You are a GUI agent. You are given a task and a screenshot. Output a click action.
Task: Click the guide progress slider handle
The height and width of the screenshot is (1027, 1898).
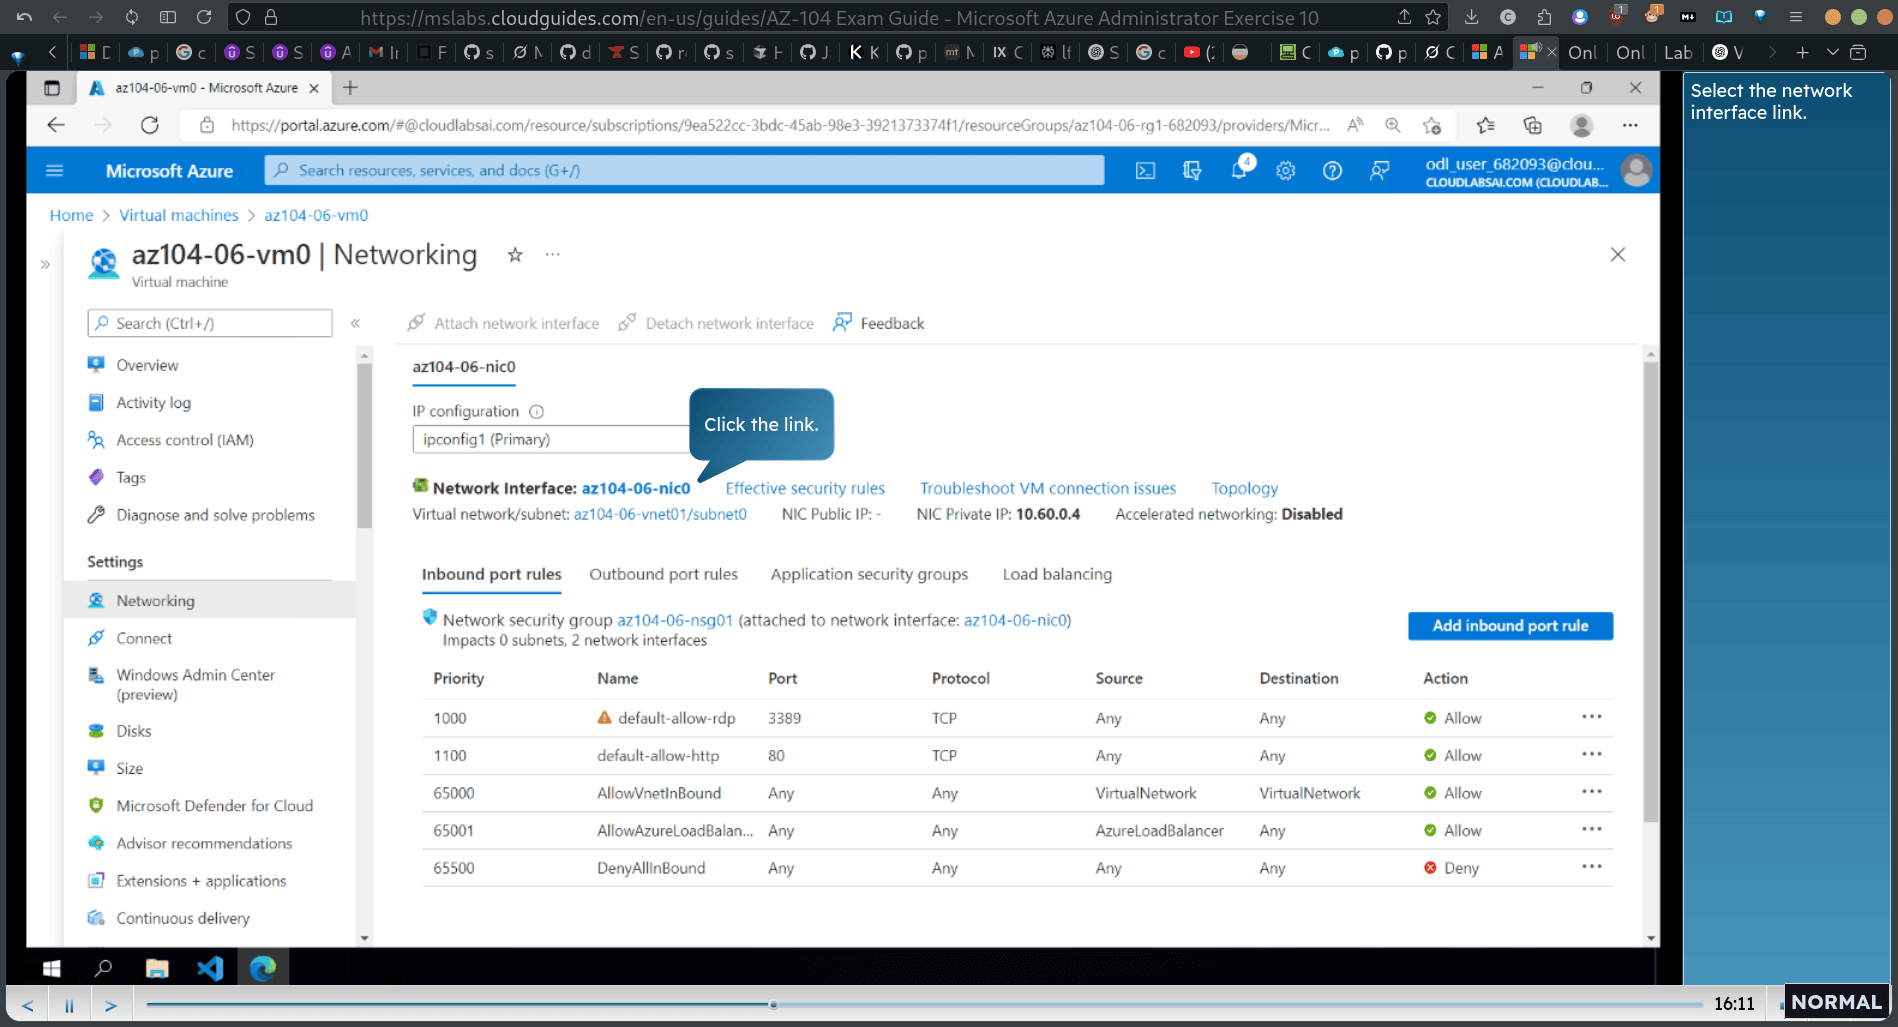click(x=773, y=1004)
